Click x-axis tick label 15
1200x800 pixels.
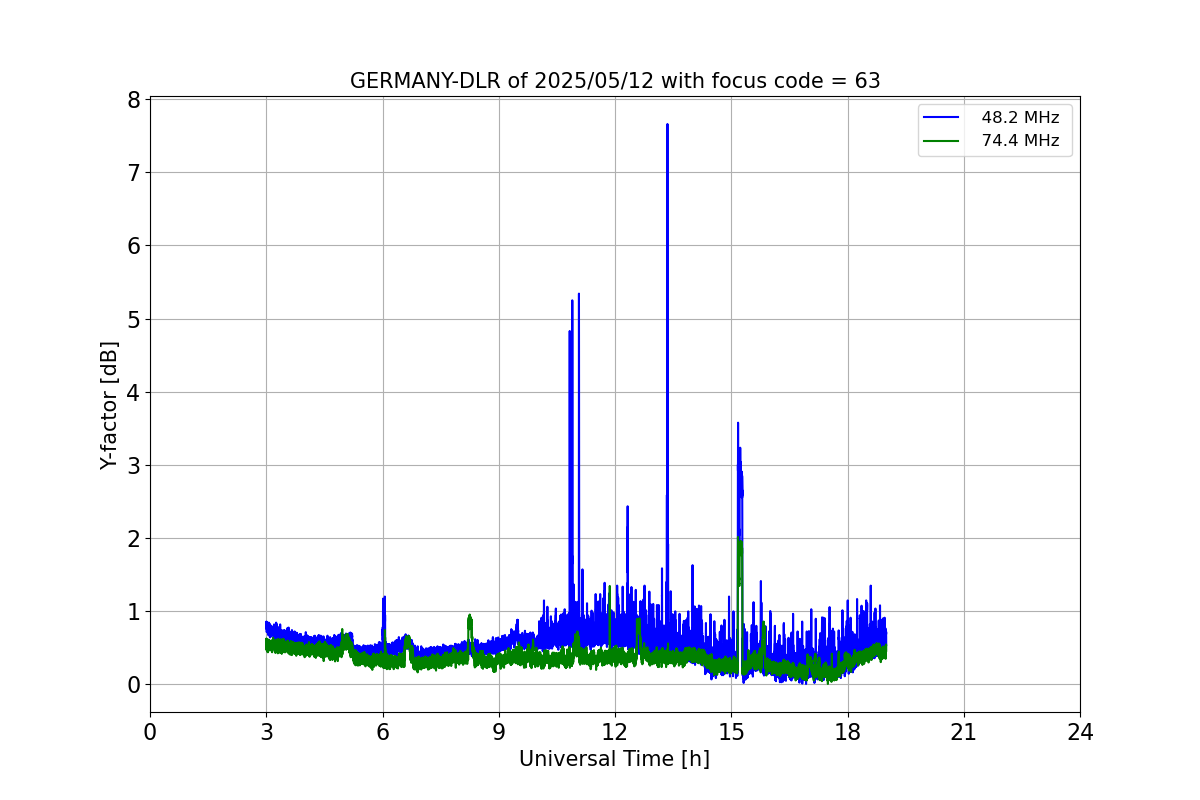point(731,732)
